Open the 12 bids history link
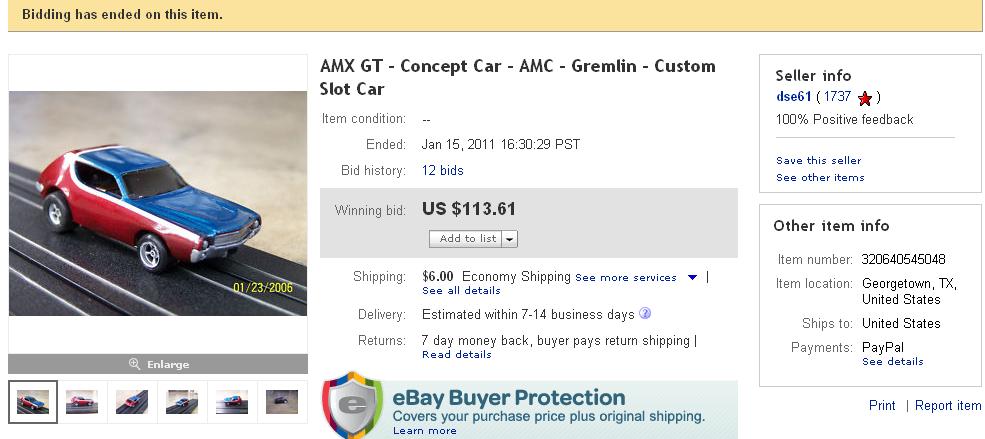Viewport: 985px width, 439px height. [443, 171]
